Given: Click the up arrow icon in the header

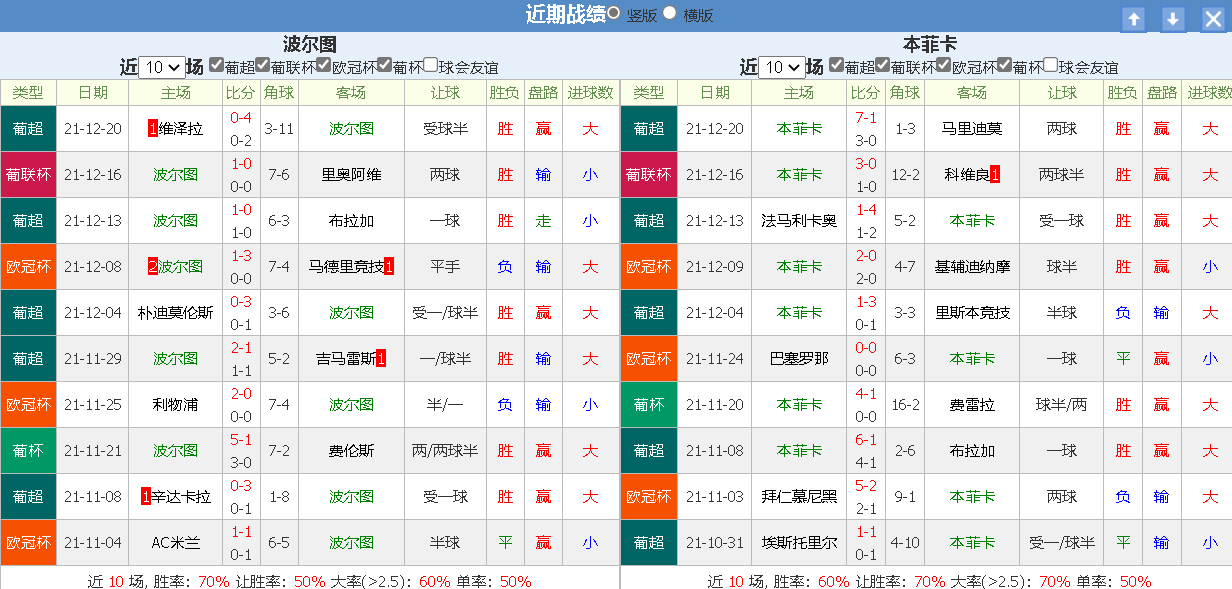Looking at the screenshot, I should coord(1133,19).
